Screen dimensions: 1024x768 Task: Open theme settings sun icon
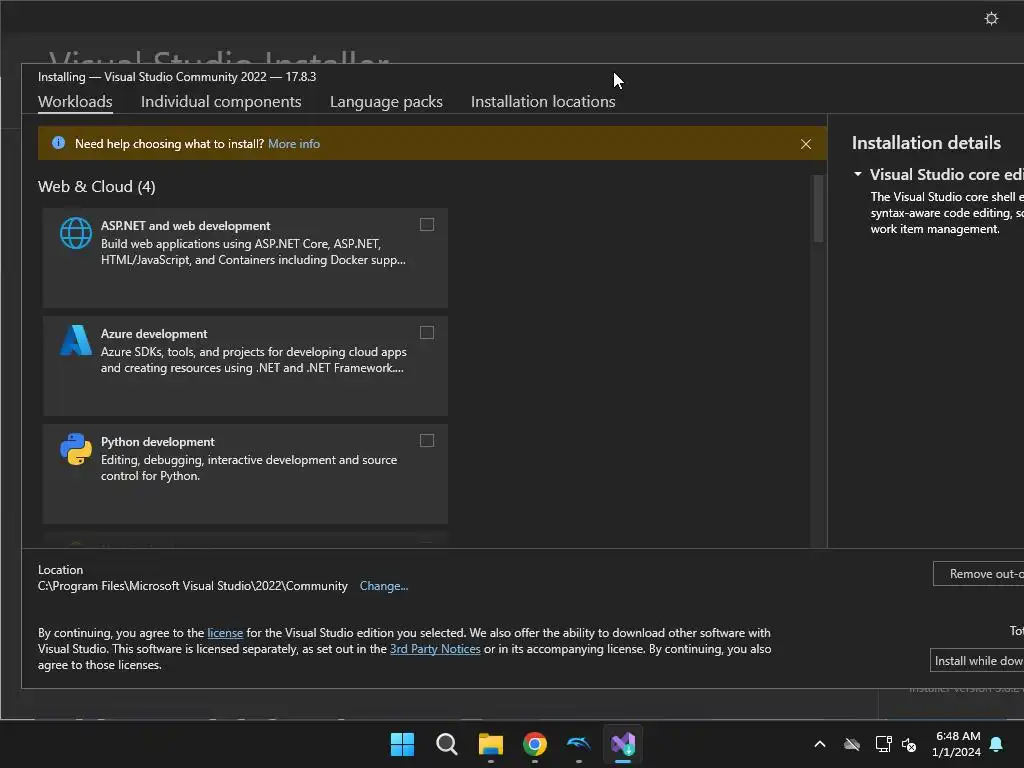pyautogui.click(x=991, y=18)
